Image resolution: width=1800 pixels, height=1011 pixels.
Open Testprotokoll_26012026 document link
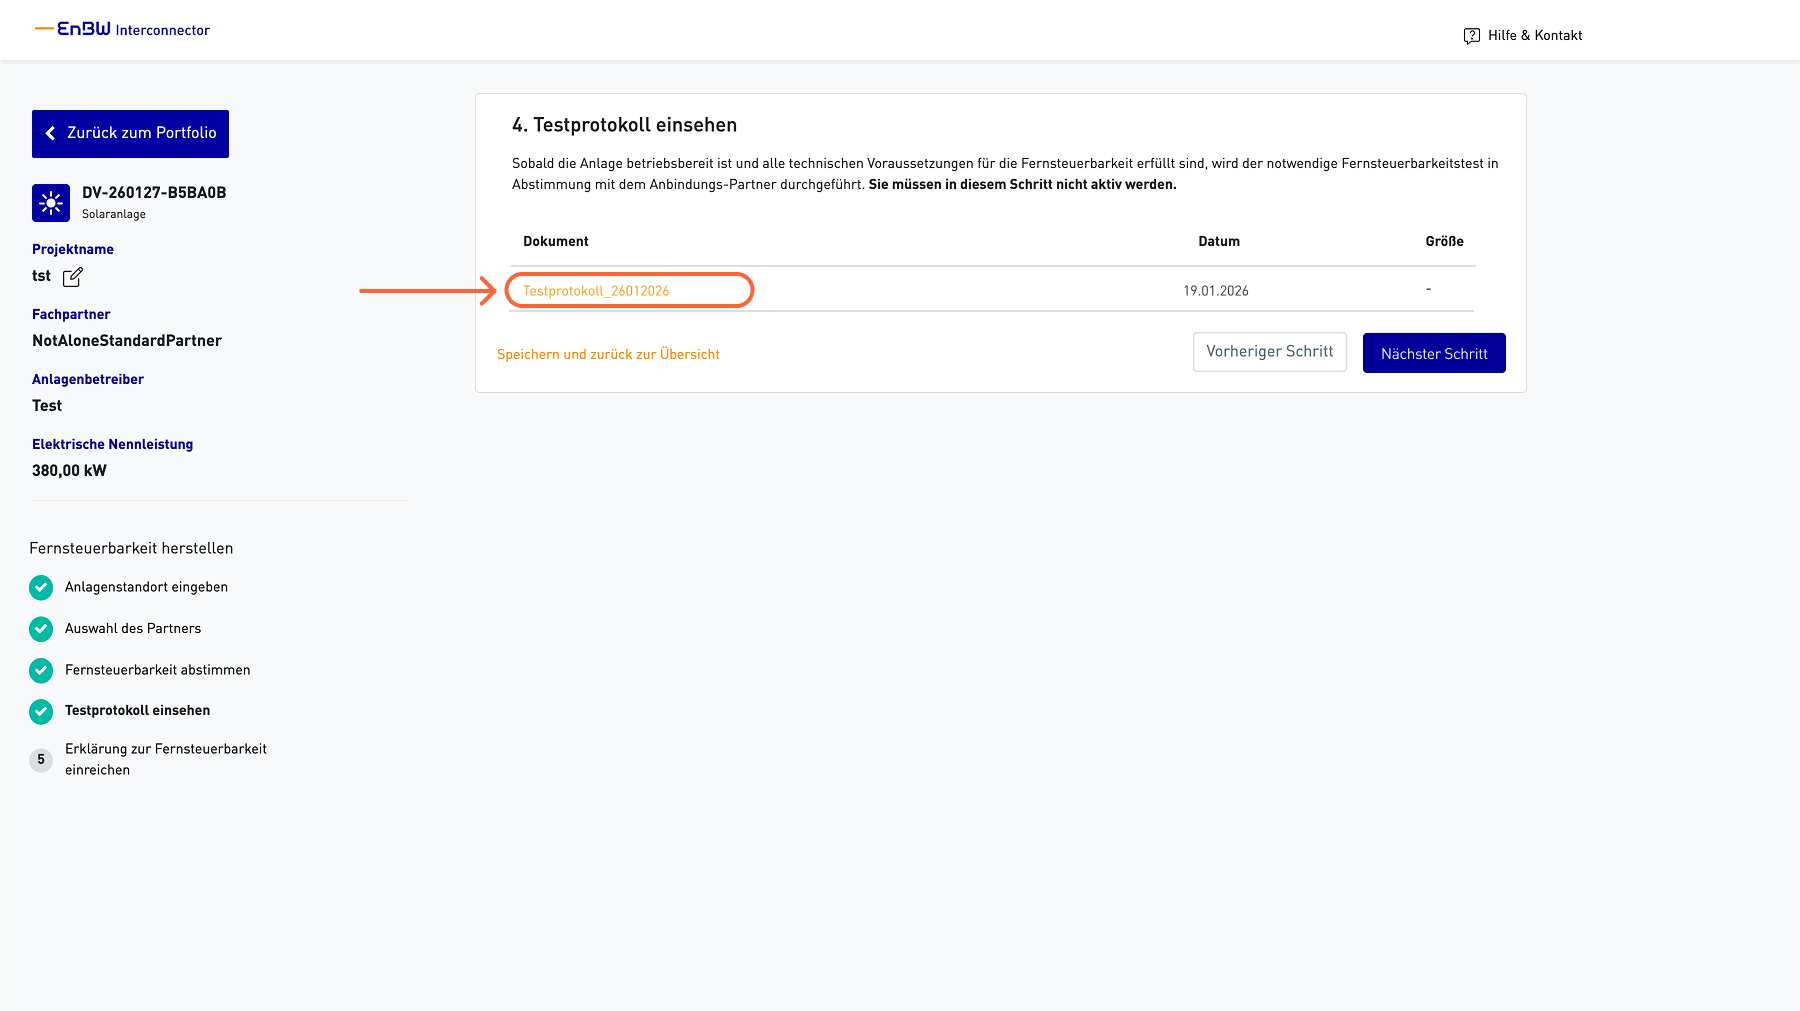(596, 291)
